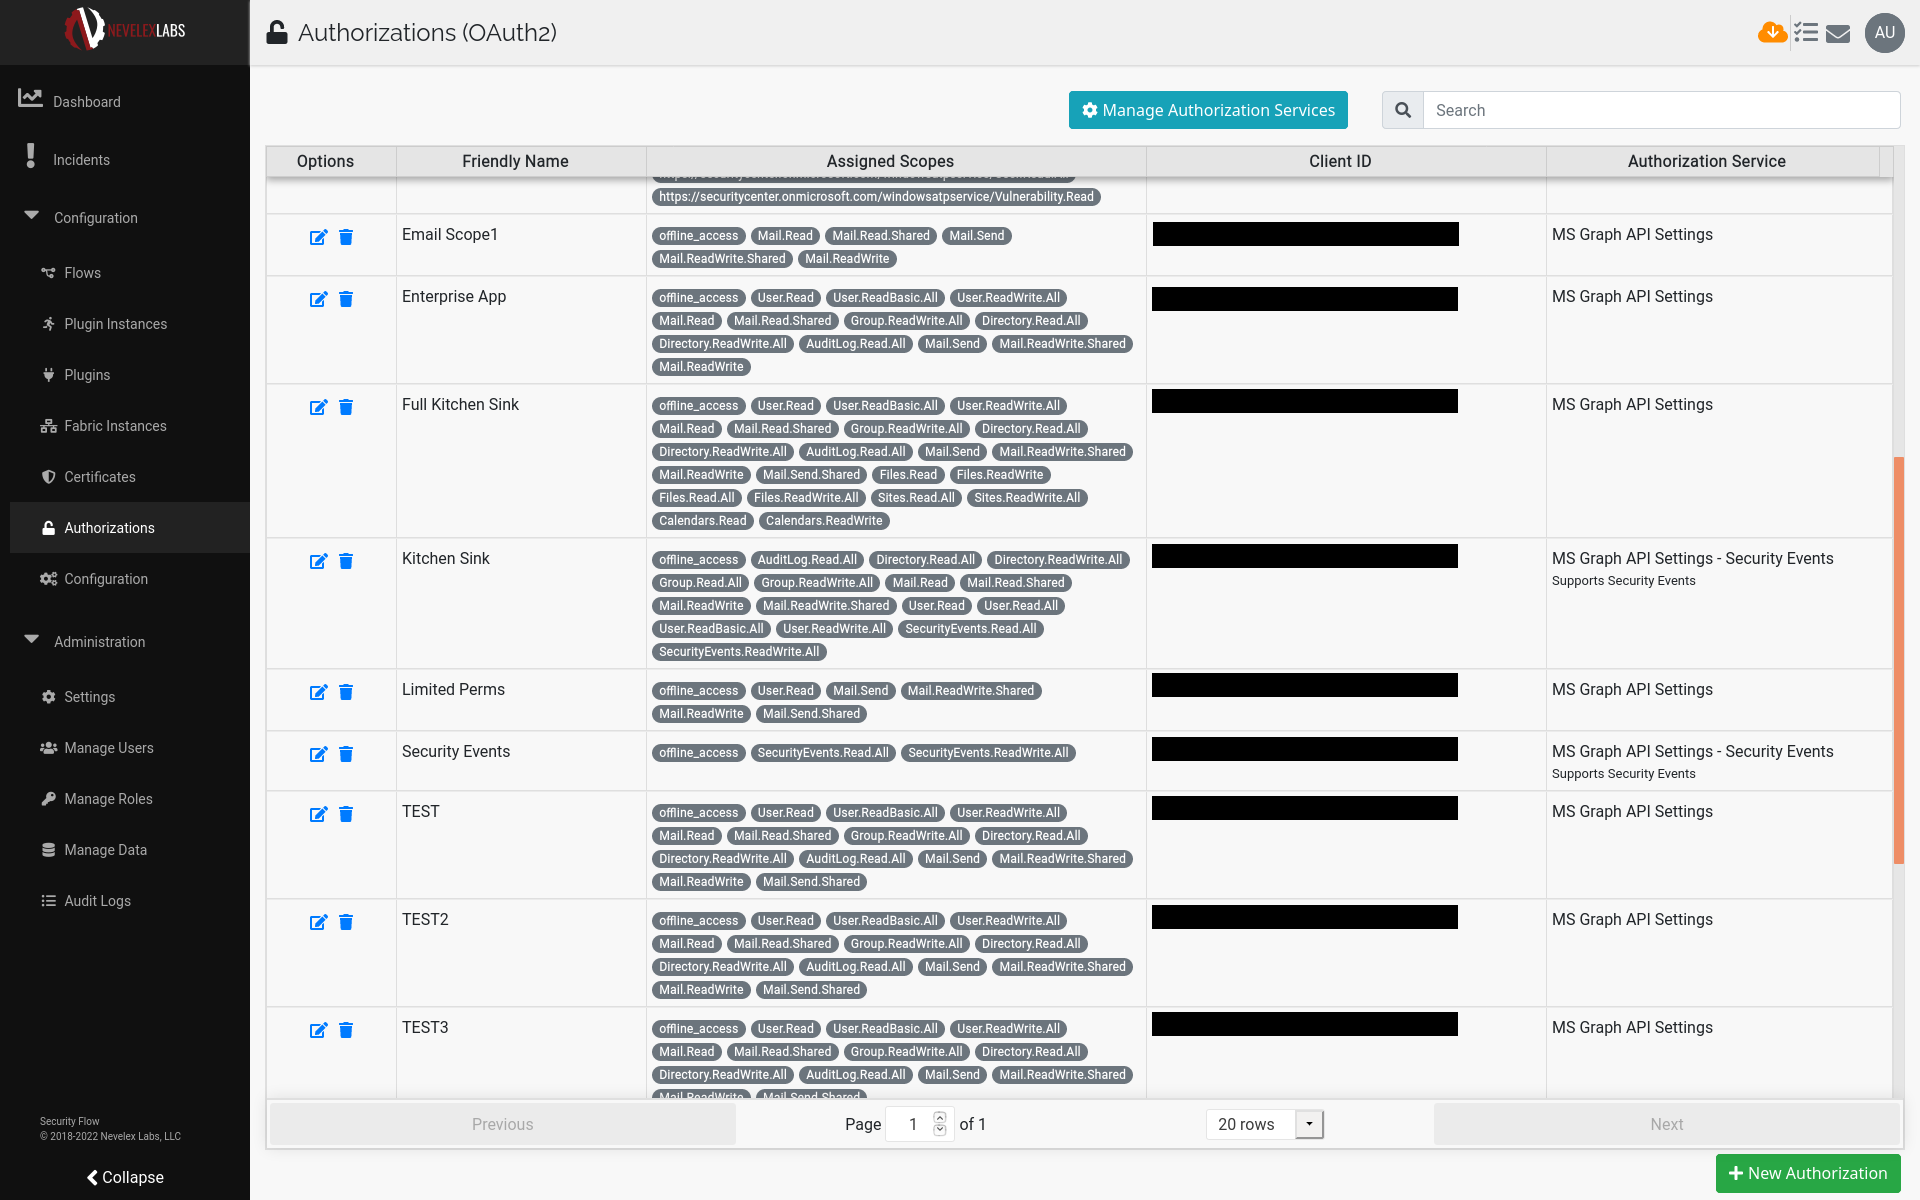Click the AU user avatar
This screenshot has width=1920, height=1200.
pyautogui.click(x=1884, y=33)
